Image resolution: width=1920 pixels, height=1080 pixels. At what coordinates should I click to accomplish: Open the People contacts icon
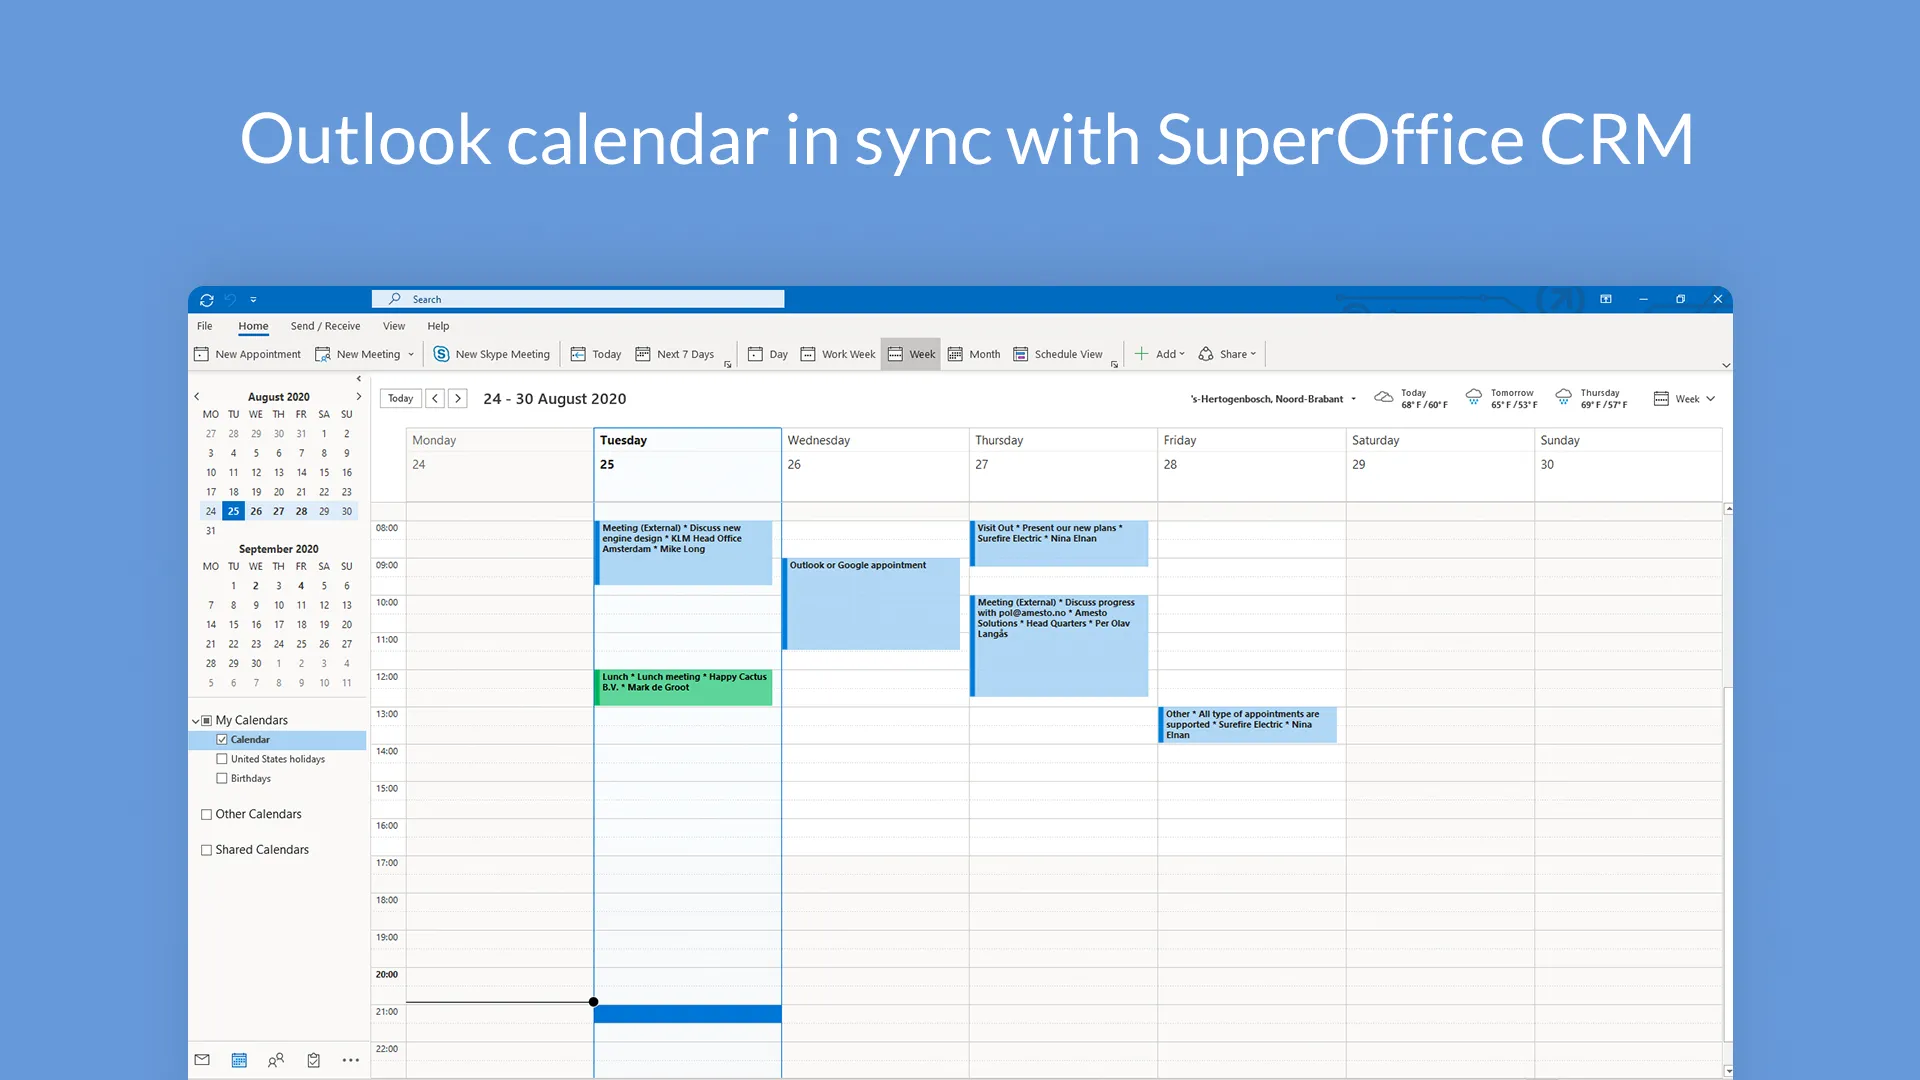tap(276, 1060)
